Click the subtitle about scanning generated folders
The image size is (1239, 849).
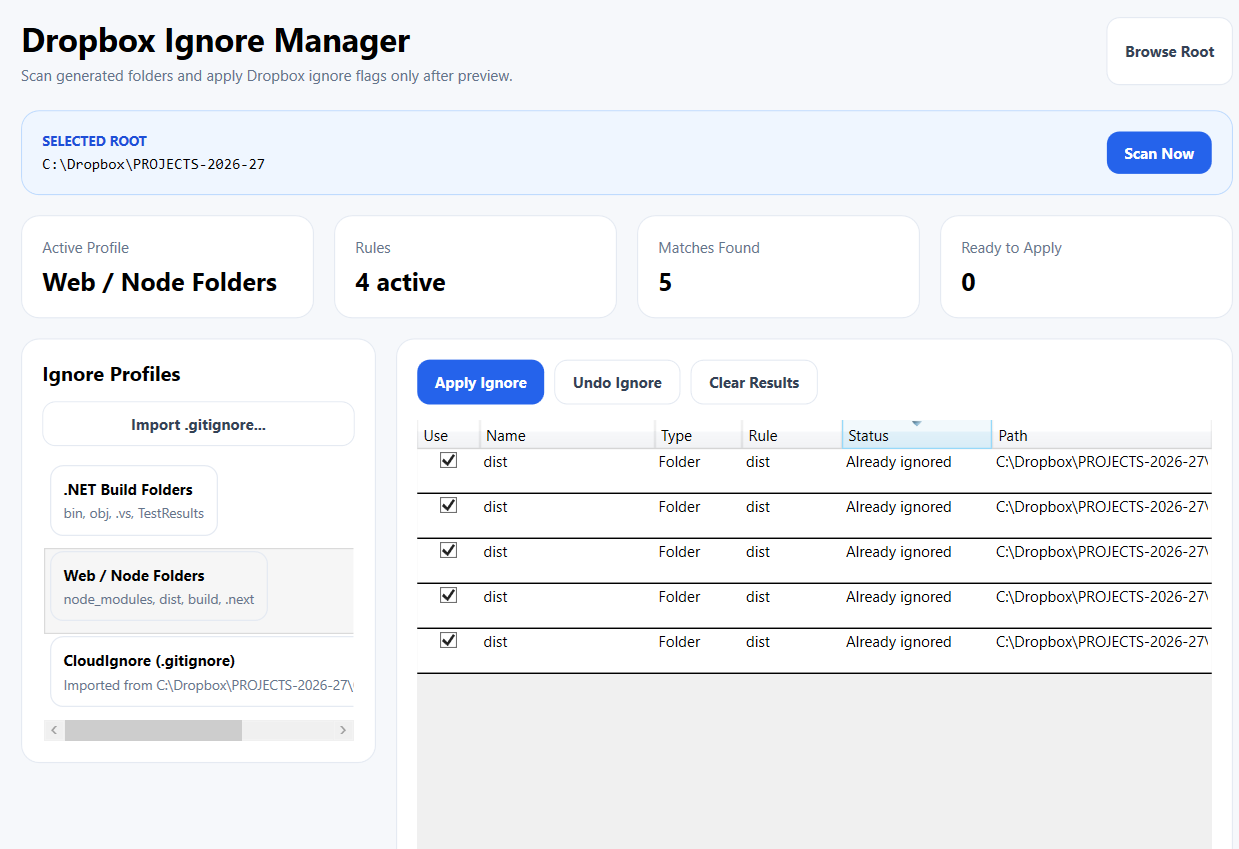coord(266,76)
